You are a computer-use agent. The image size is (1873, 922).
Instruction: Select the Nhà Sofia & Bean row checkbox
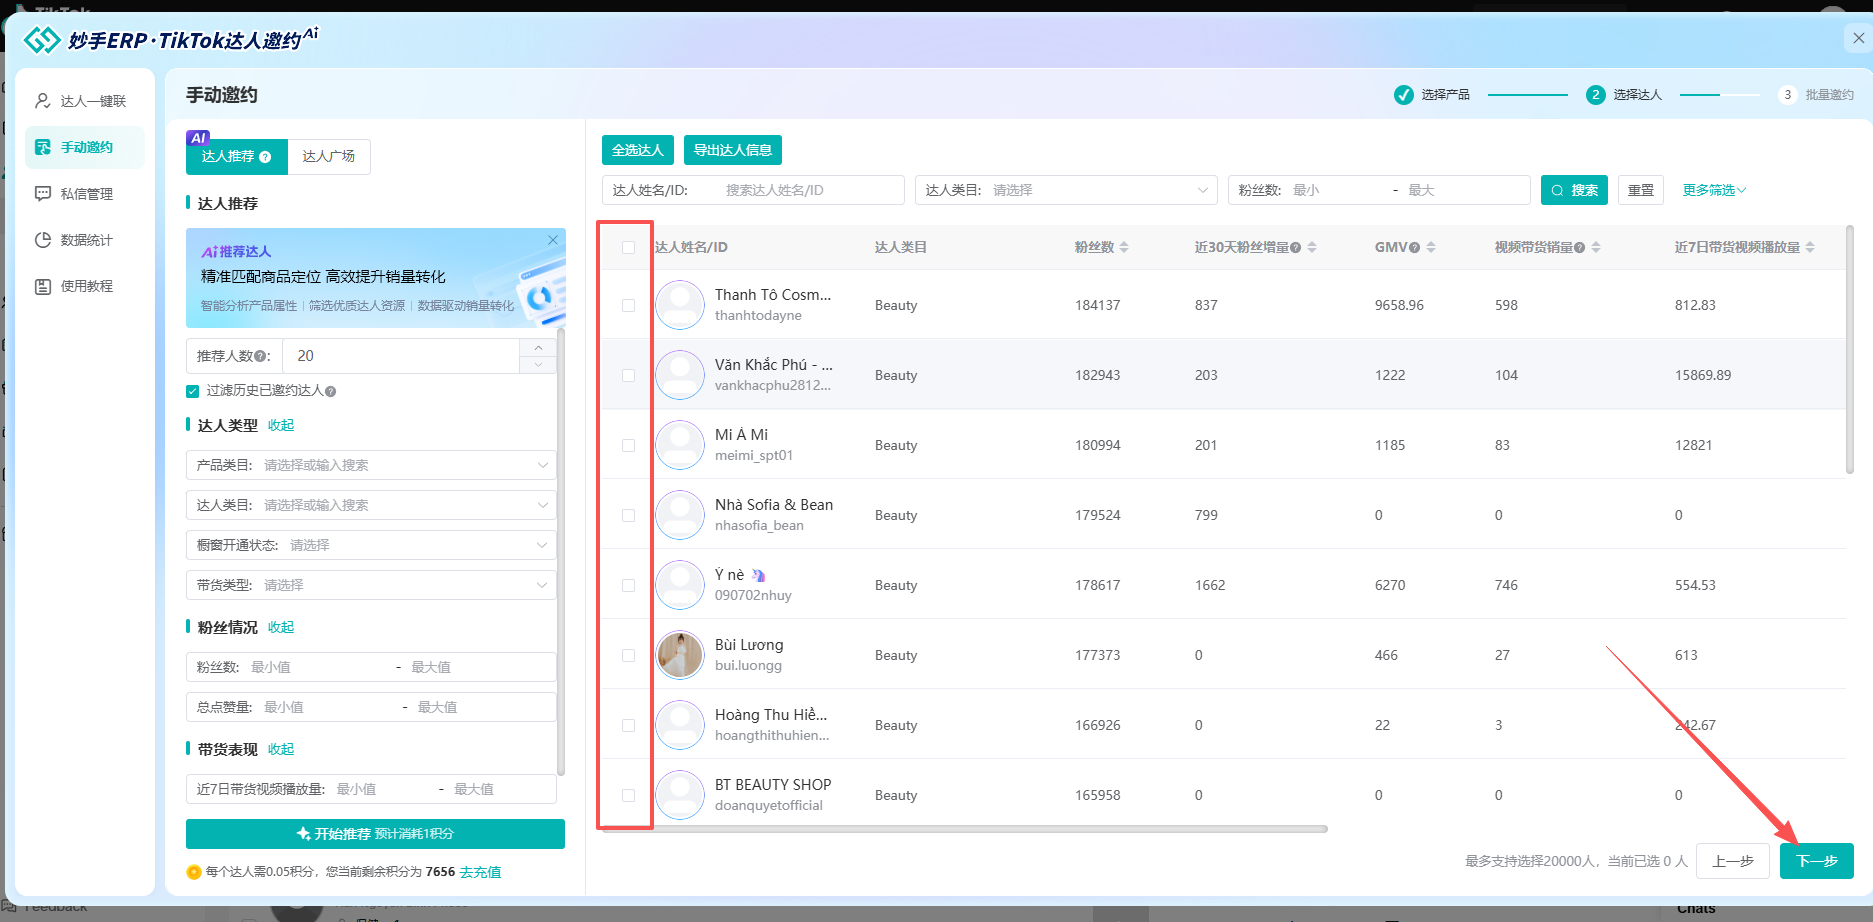pos(628,515)
